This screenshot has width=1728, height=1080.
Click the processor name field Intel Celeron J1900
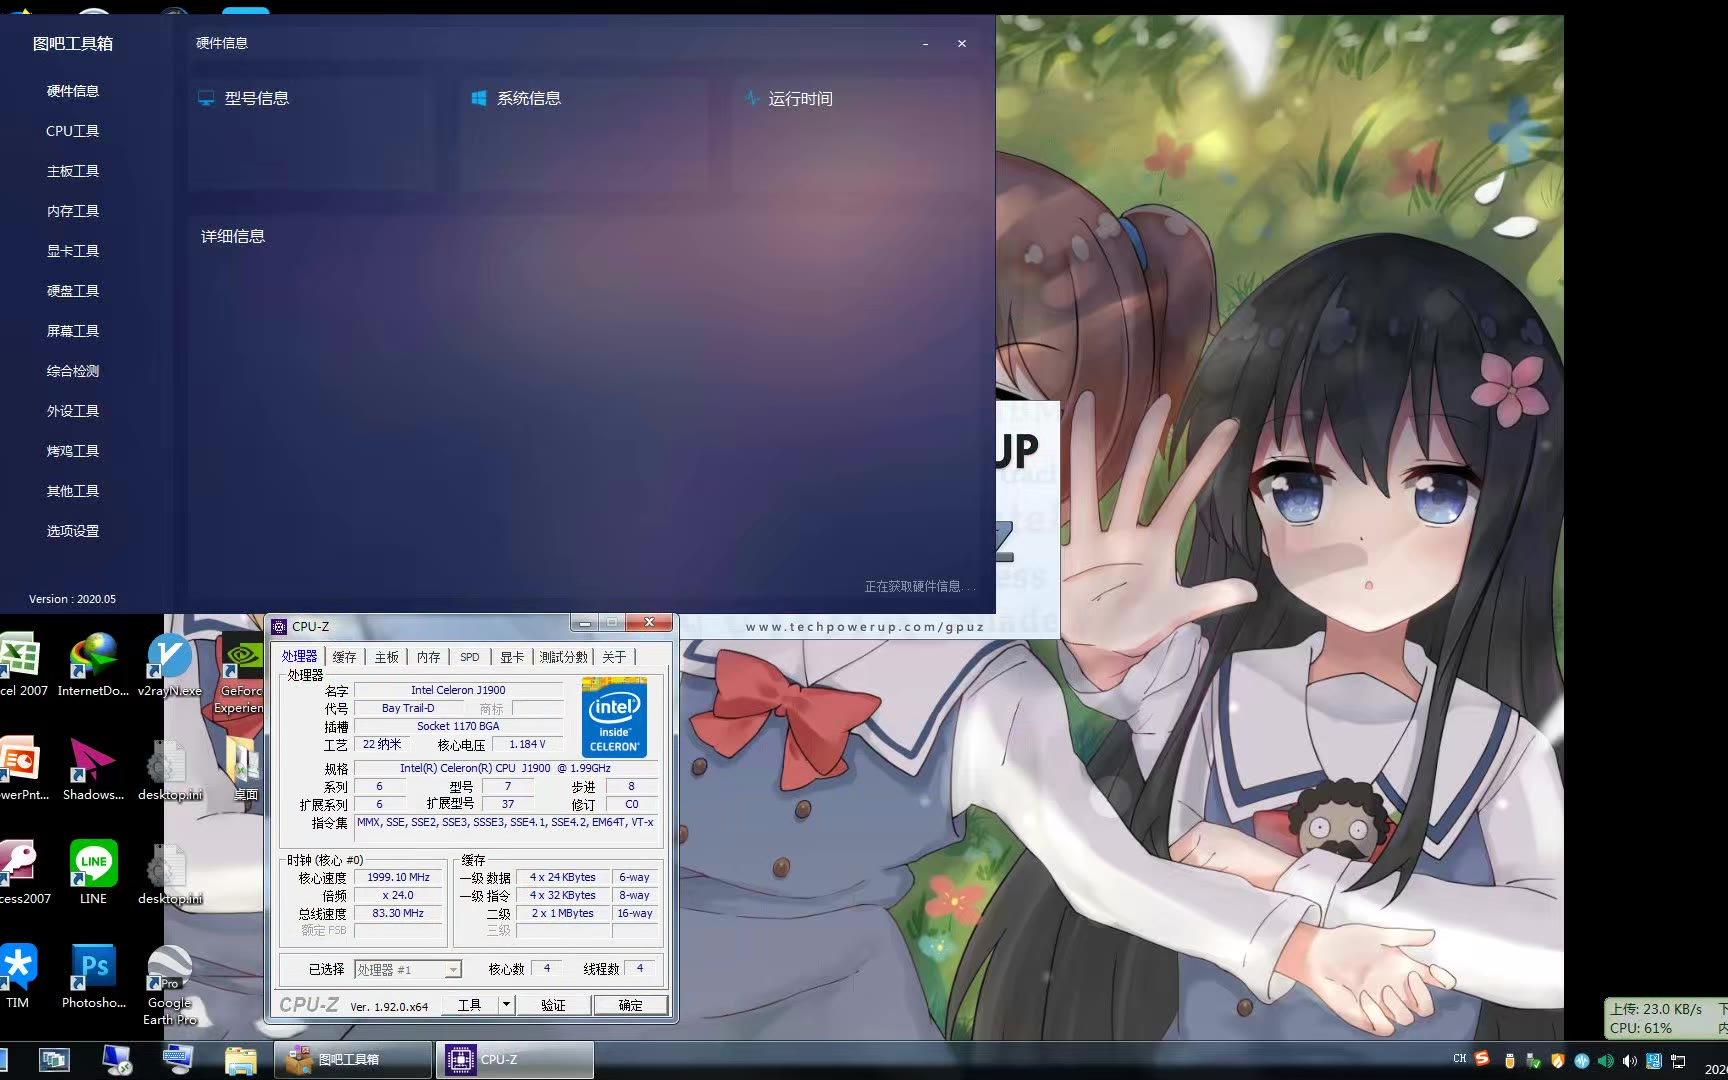pyautogui.click(x=458, y=690)
